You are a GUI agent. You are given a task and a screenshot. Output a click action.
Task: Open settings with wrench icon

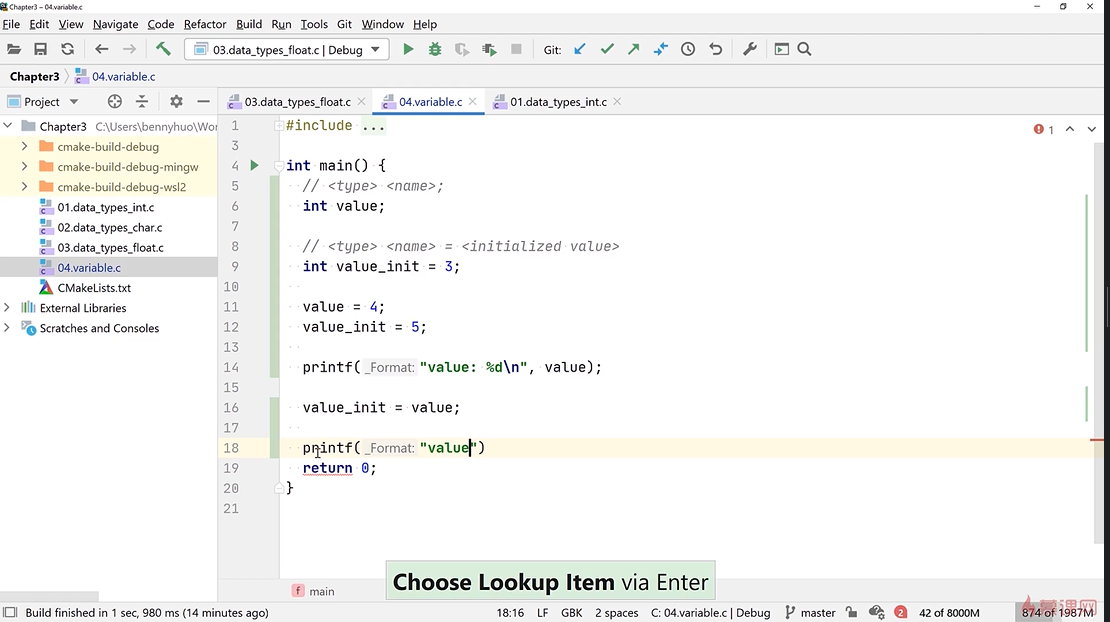pos(750,50)
